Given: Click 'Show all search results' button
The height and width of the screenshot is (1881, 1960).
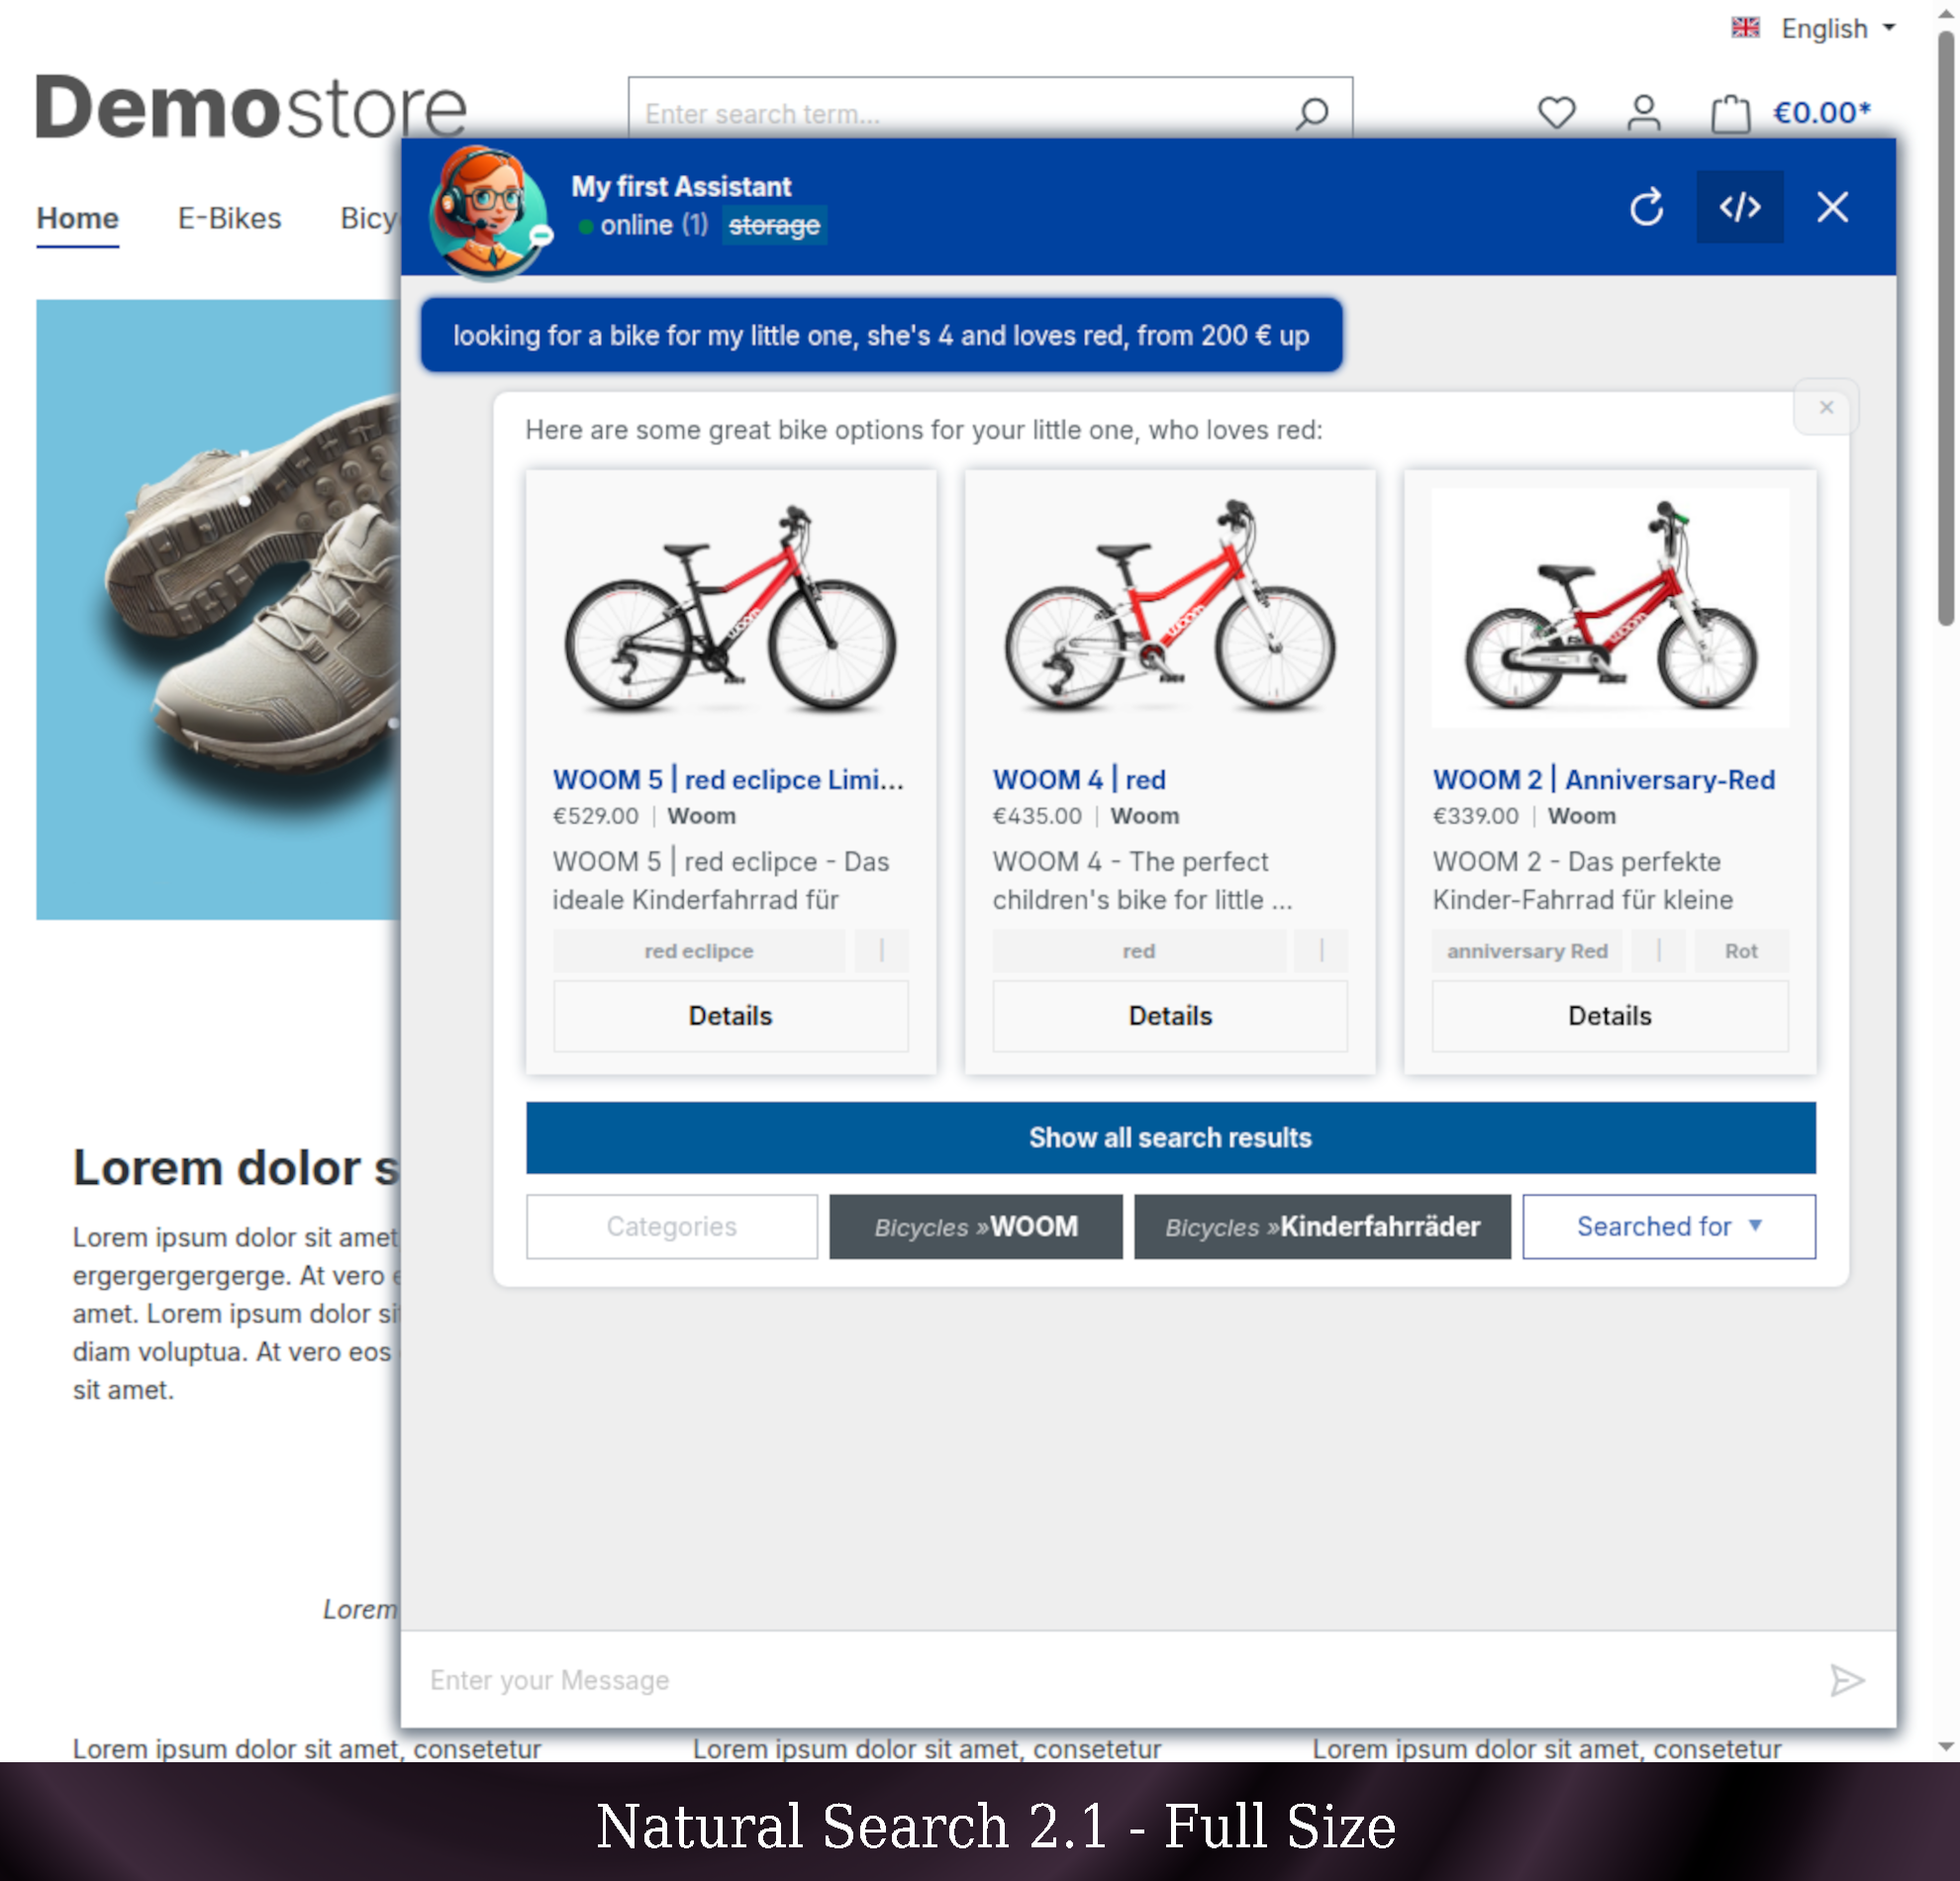Looking at the screenshot, I should pyautogui.click(x=1170, y=1137).
